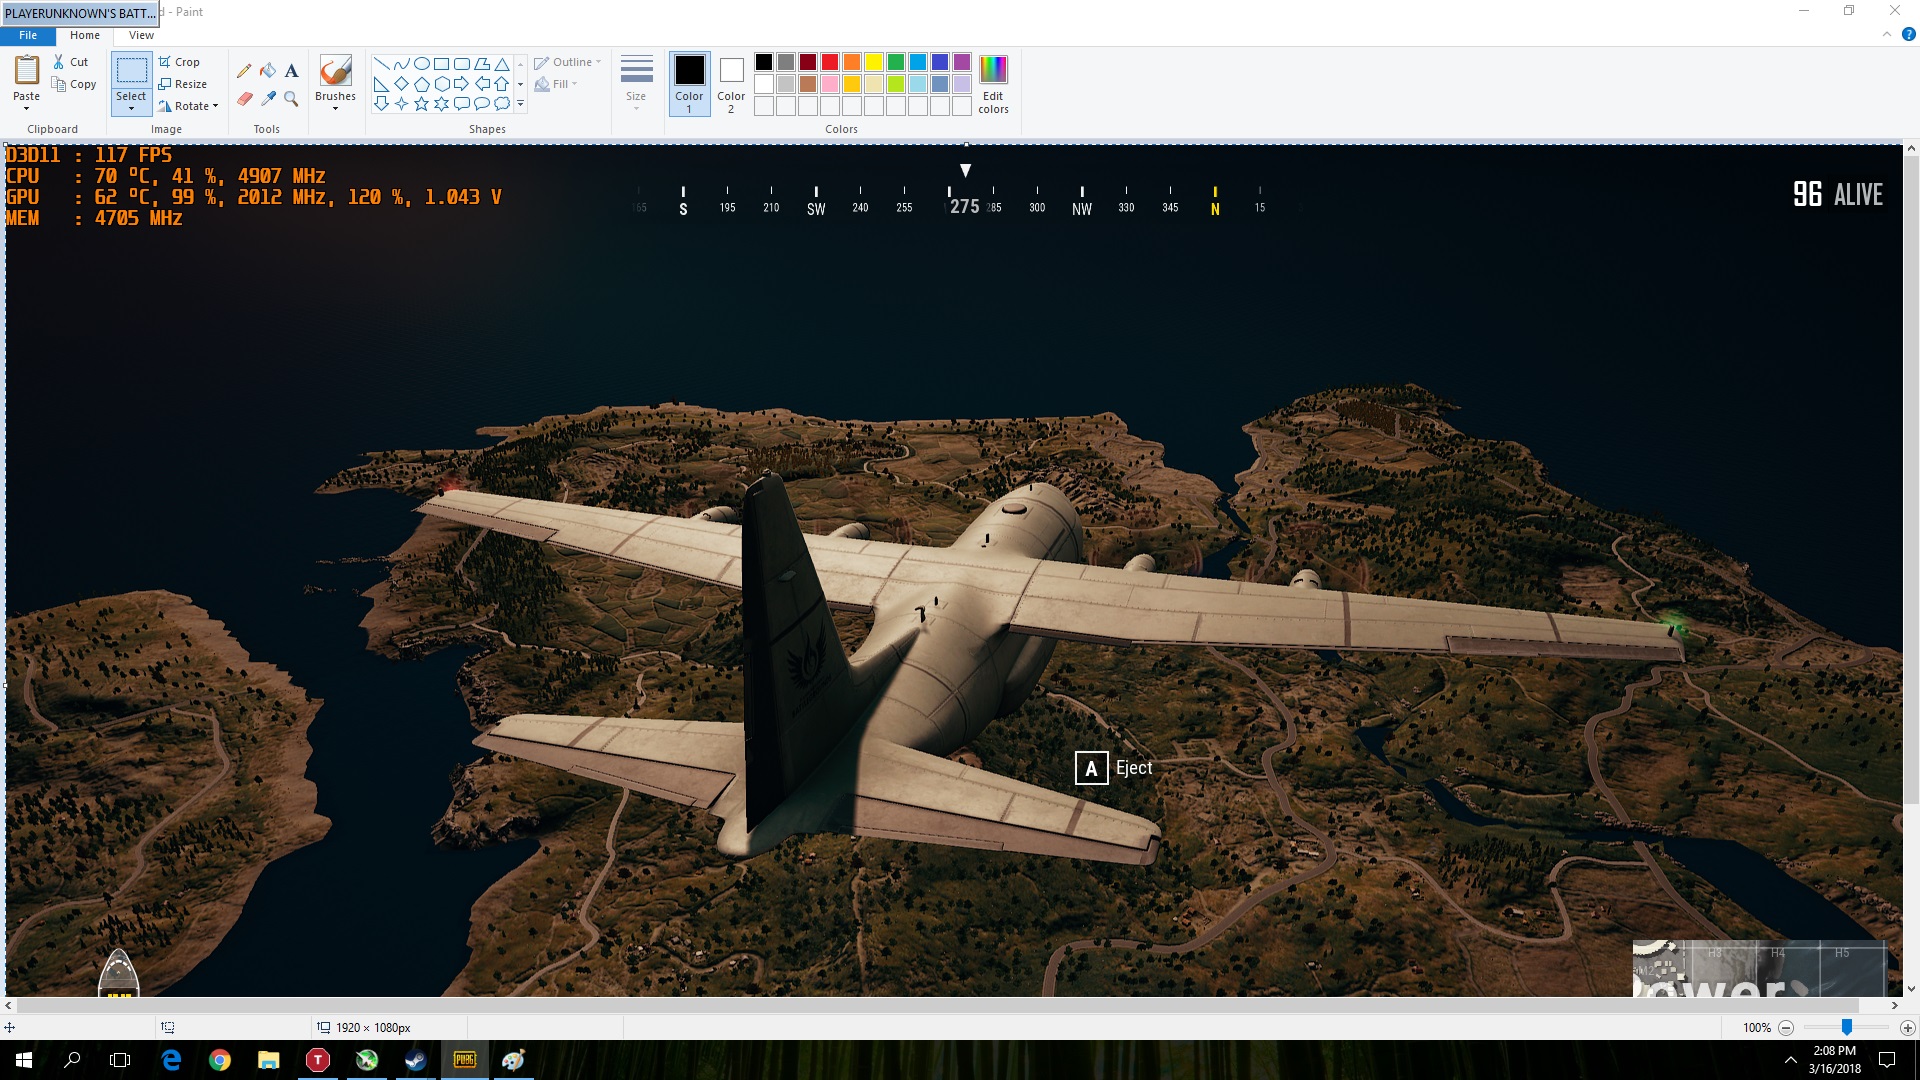Zoom in with the plus button
The width and height of the screenshot is (1920, 1080).
click(1907, 1028)
